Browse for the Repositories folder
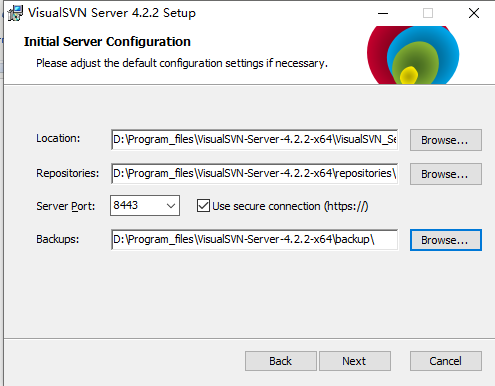The height and width of the screenshot is (386, 495). pos(446,174)
